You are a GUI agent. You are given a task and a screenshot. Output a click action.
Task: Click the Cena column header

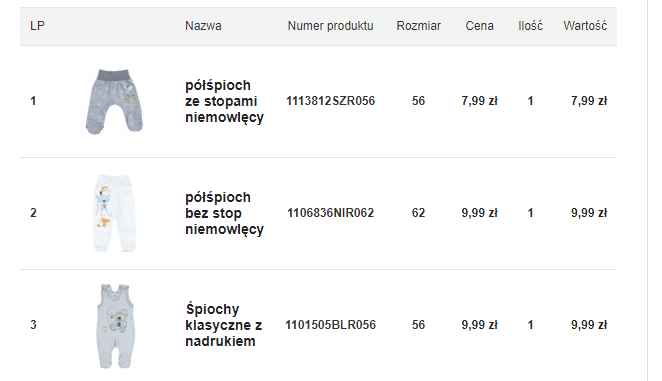click(480, 26)
